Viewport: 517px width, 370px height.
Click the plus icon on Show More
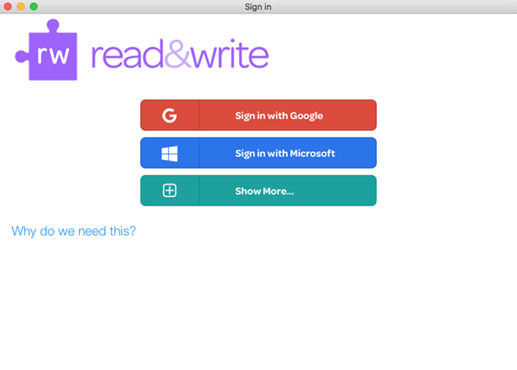tap(169, 191)
